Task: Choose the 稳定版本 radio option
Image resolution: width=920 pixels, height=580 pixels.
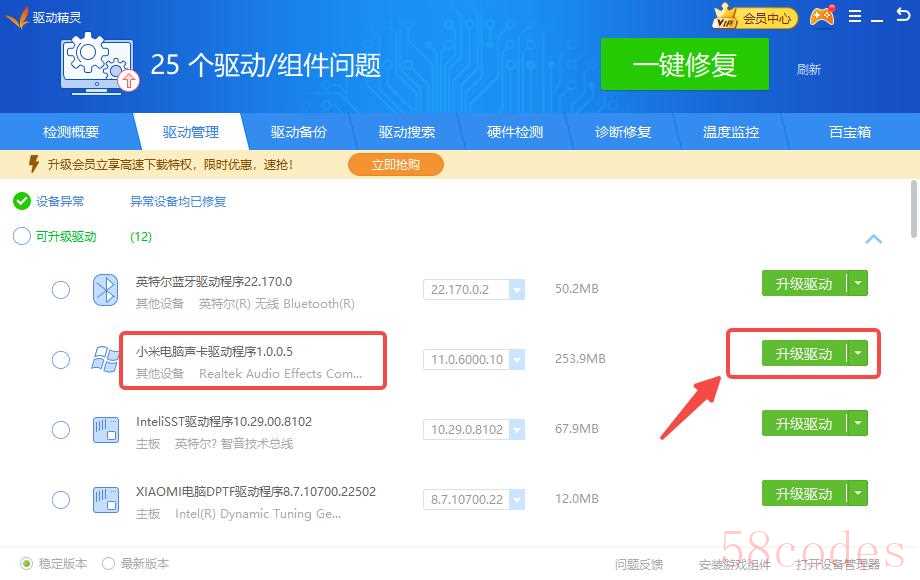Action: [x=26, y=564]
